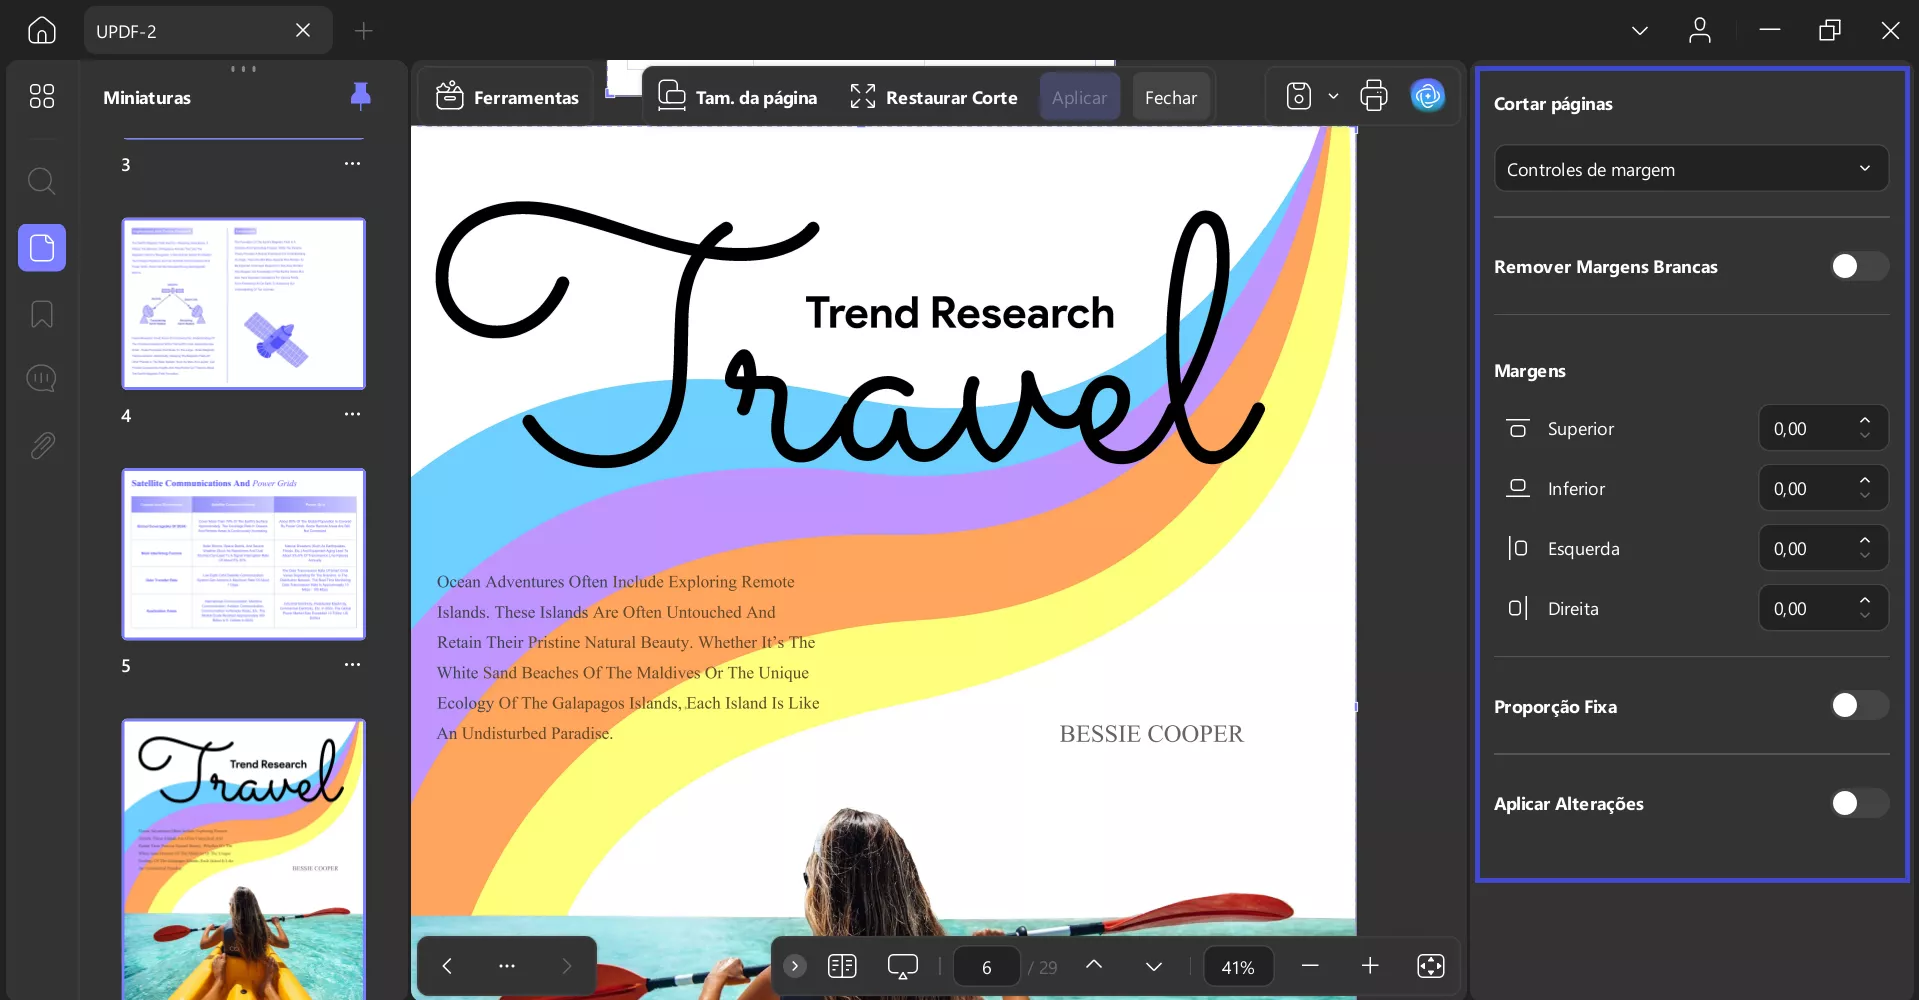Increase the Superior margin value
1919x1000 pixels.
(x=1865, y=420)
